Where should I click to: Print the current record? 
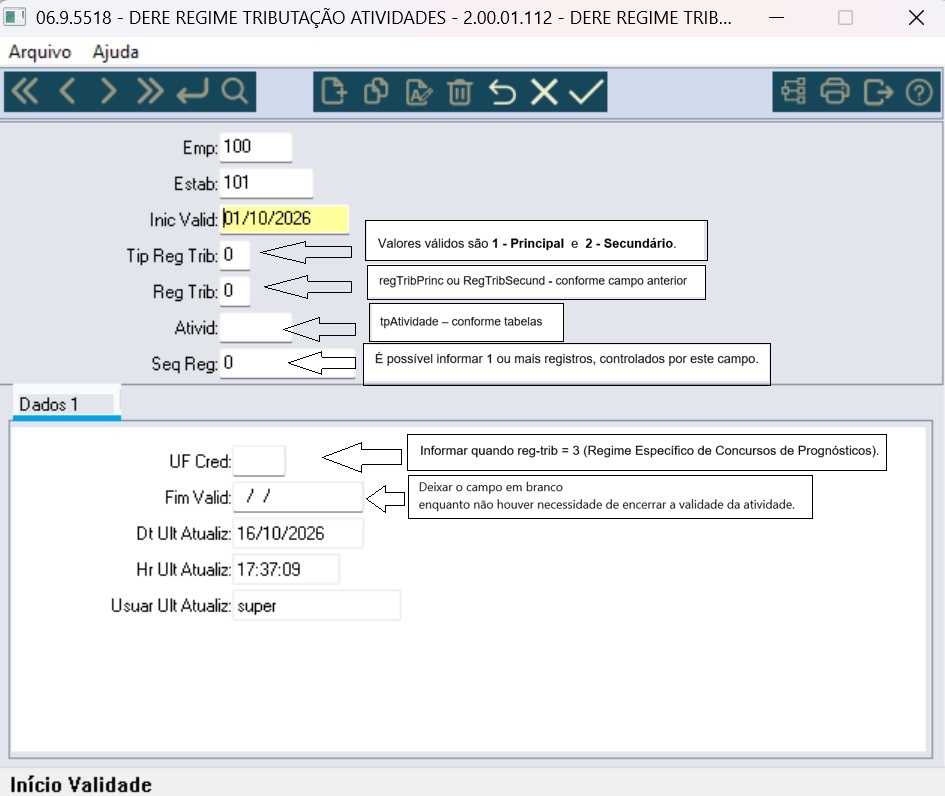tap(835, 92)
